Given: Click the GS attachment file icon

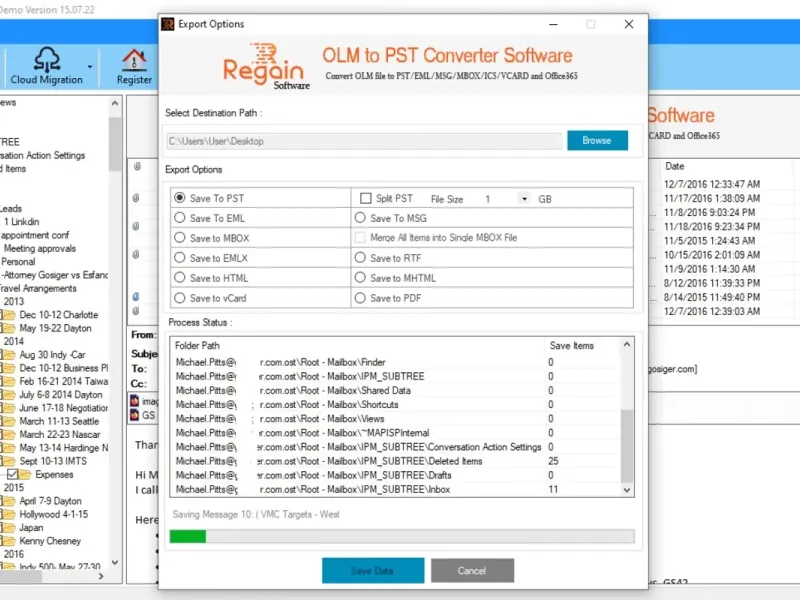Looking at the screenshot, I should click(x=135, y=415).
